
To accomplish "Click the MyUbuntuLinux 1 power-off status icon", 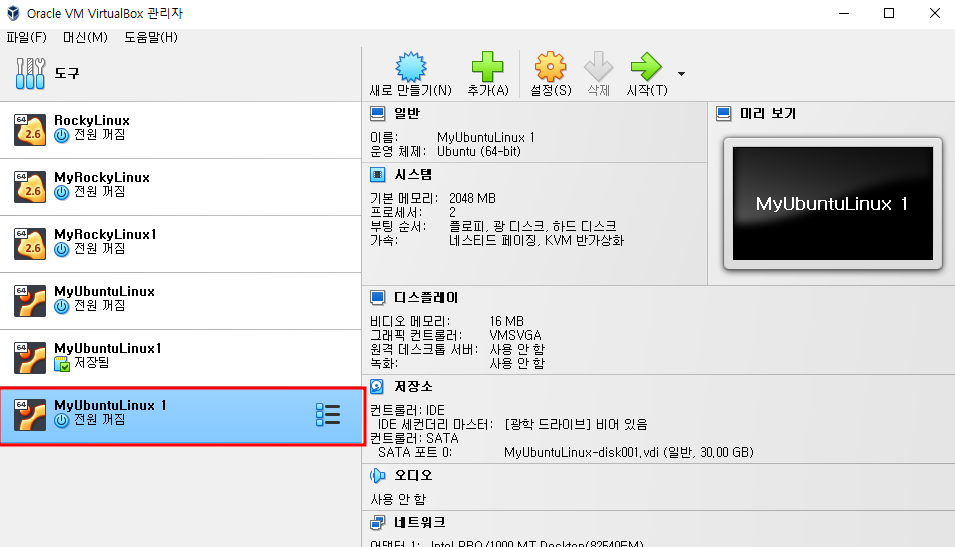I will tap(62, 420).
